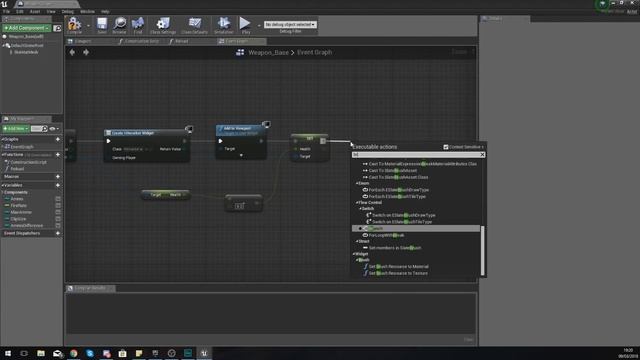
Task: Open the Debug menu
Action: coord(67,11)
